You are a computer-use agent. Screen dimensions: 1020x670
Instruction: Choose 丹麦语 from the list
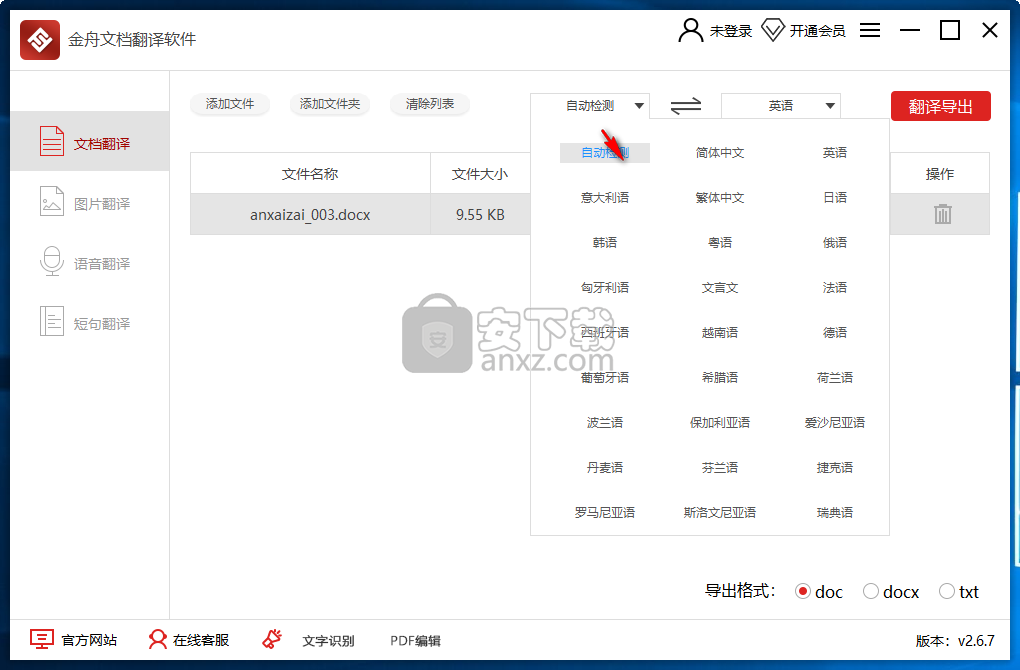[604, 468]
